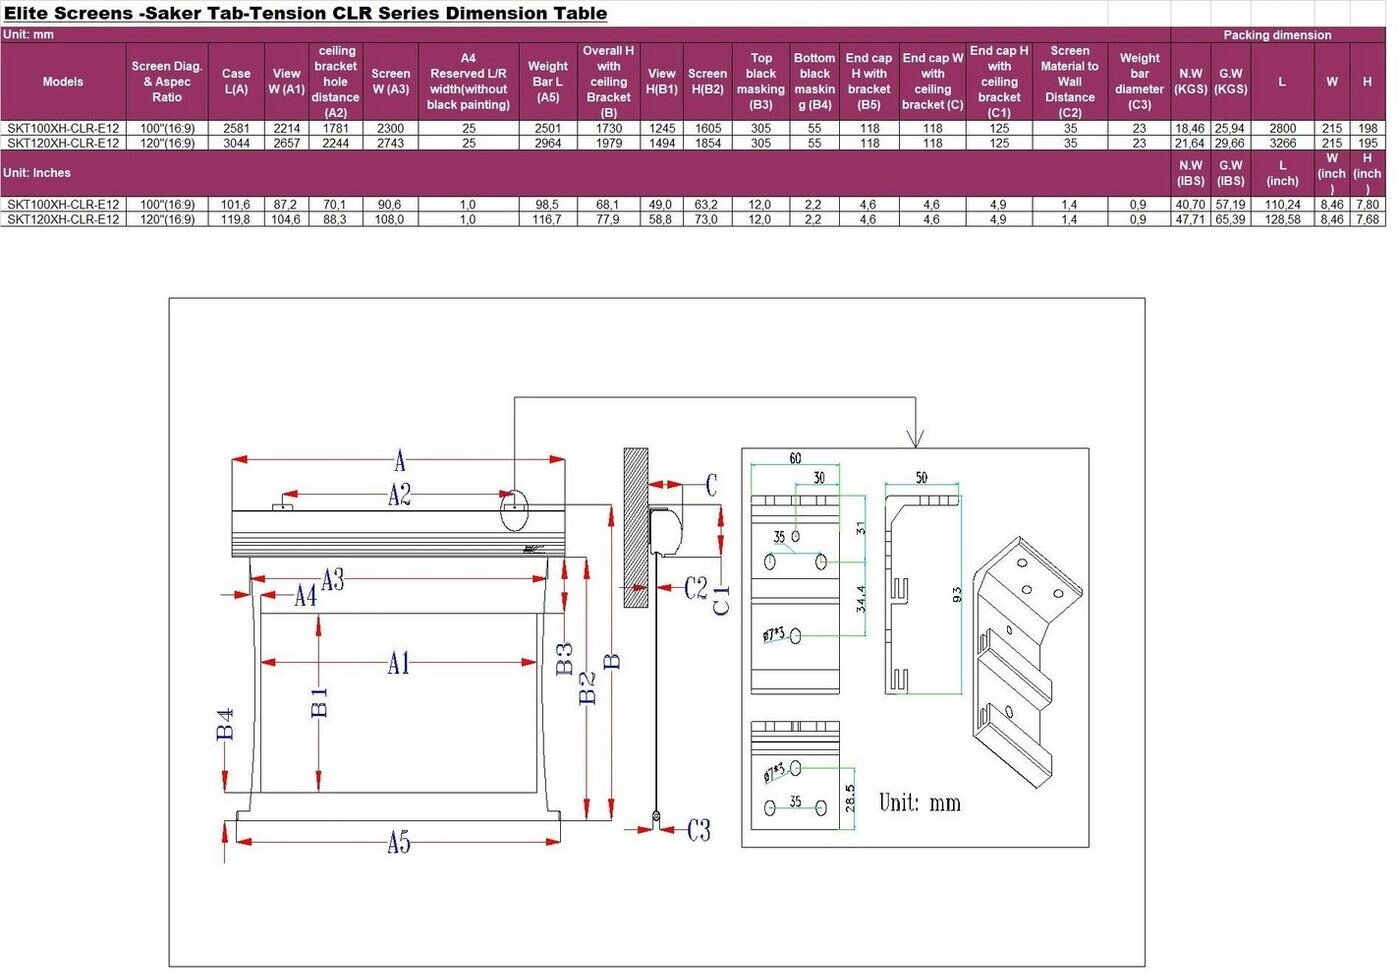Select the 128,58 packing length cell
This screenshot has height=976, width=1400.
[1282, 219]
